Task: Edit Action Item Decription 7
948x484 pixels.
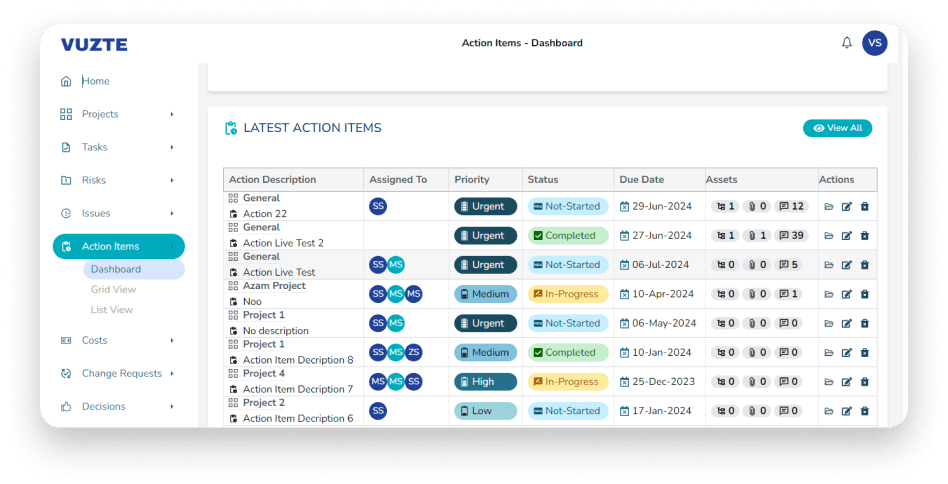Action: pos(846,382)
